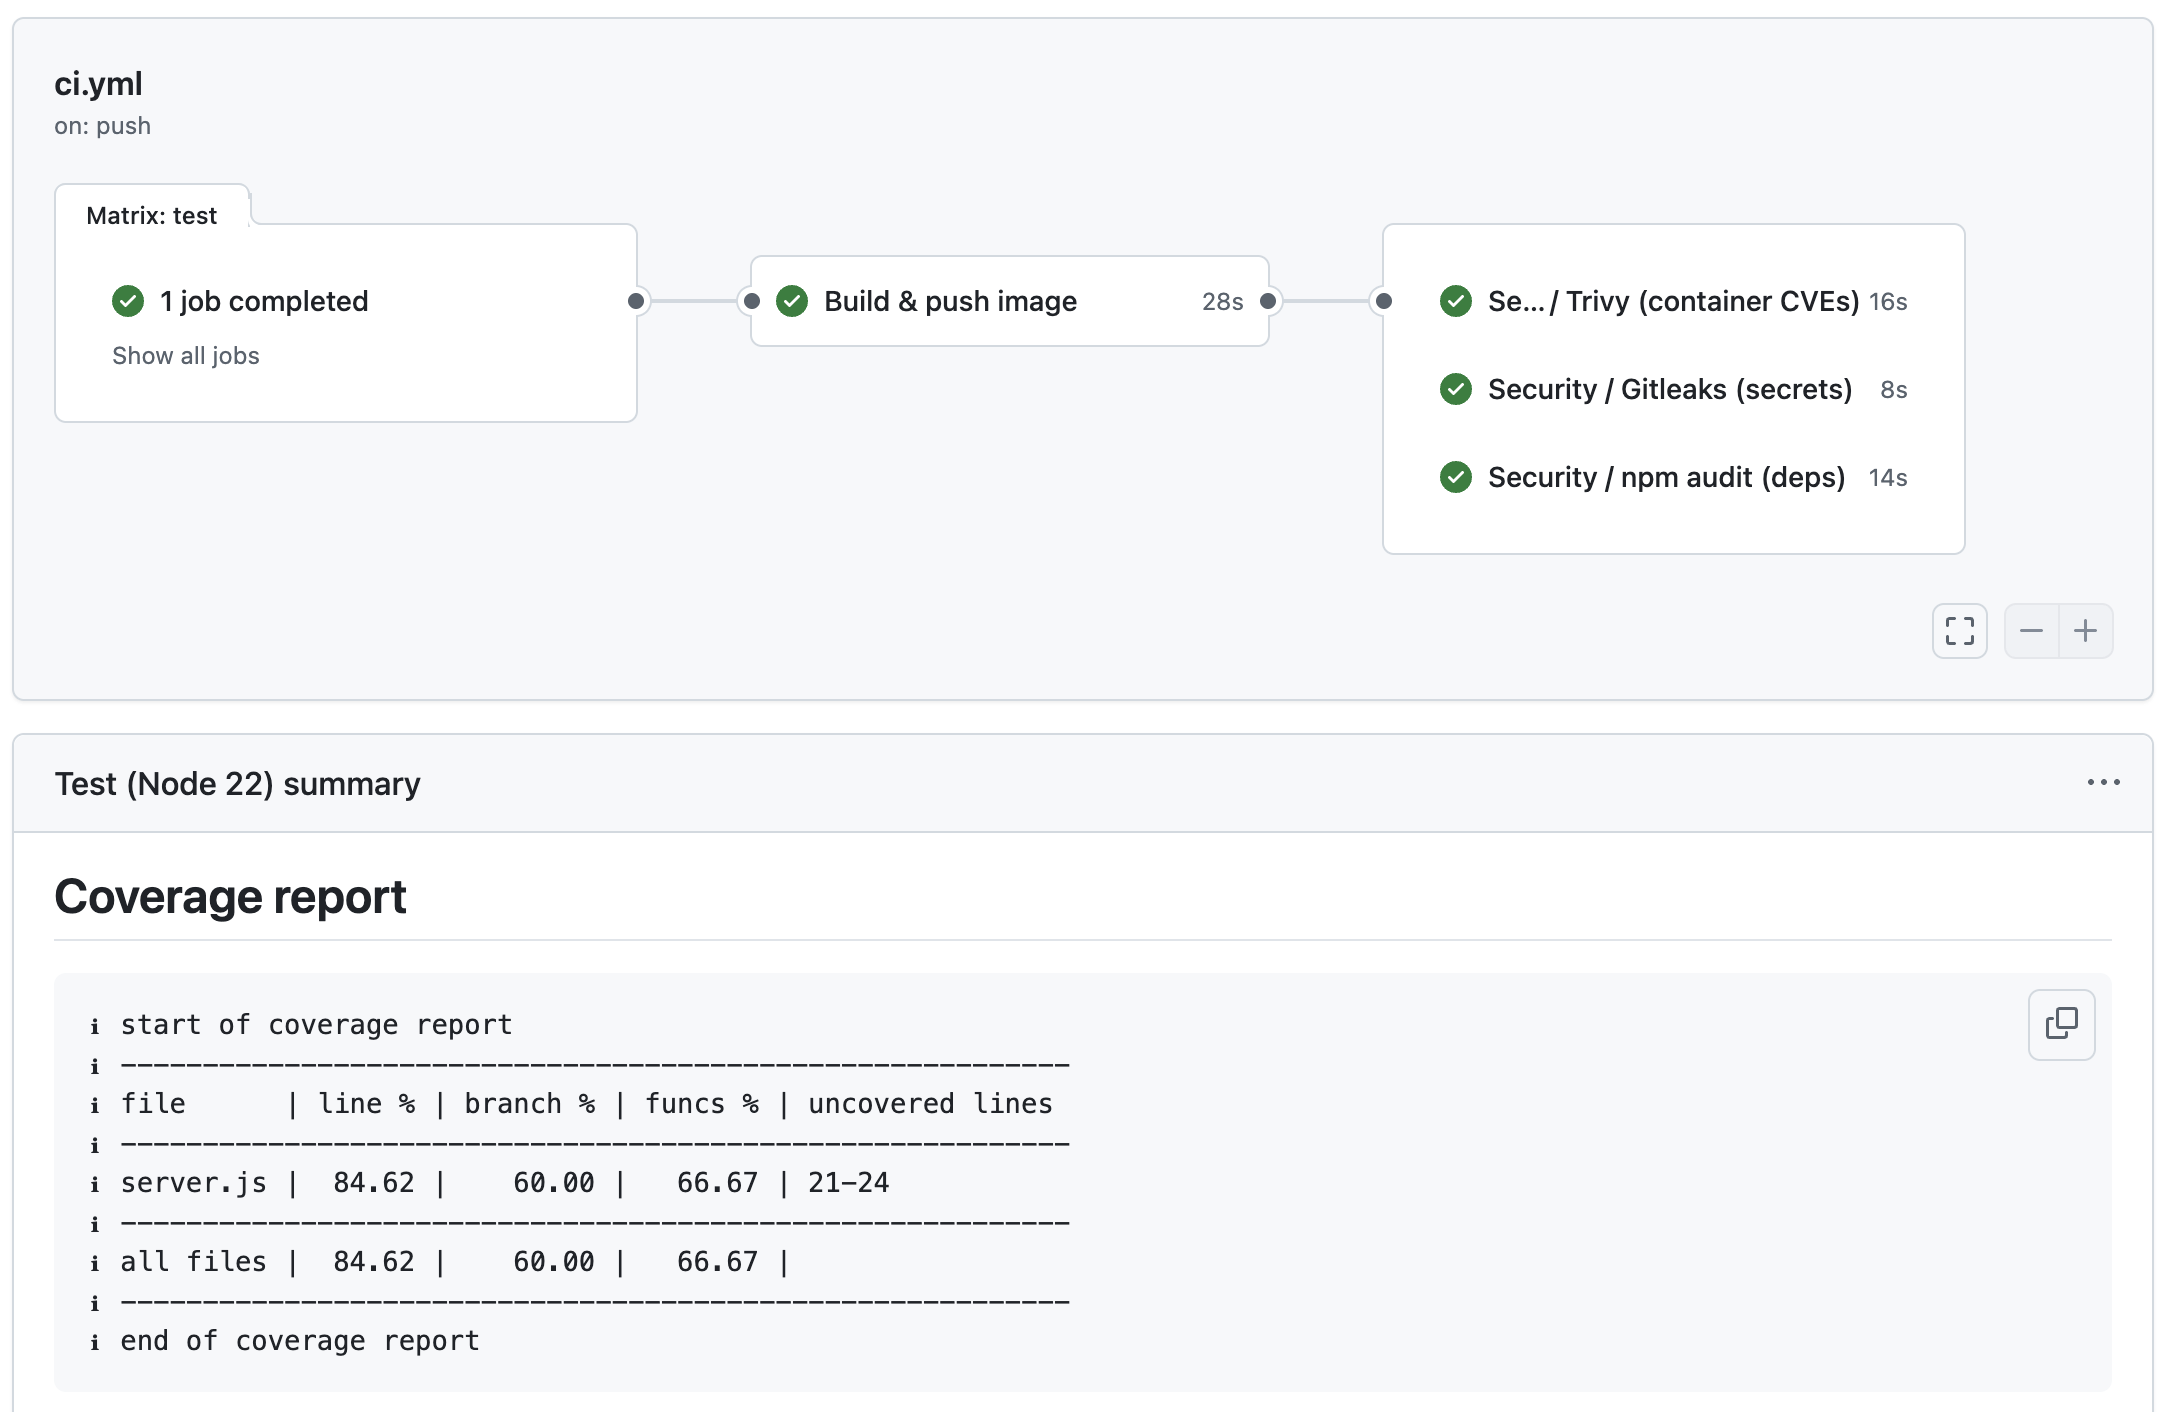Image resolution: width=2168 pixels, height=1412 pixels.
Task: Click the status check for Gitleaks job
Action: coord(1456,389)
